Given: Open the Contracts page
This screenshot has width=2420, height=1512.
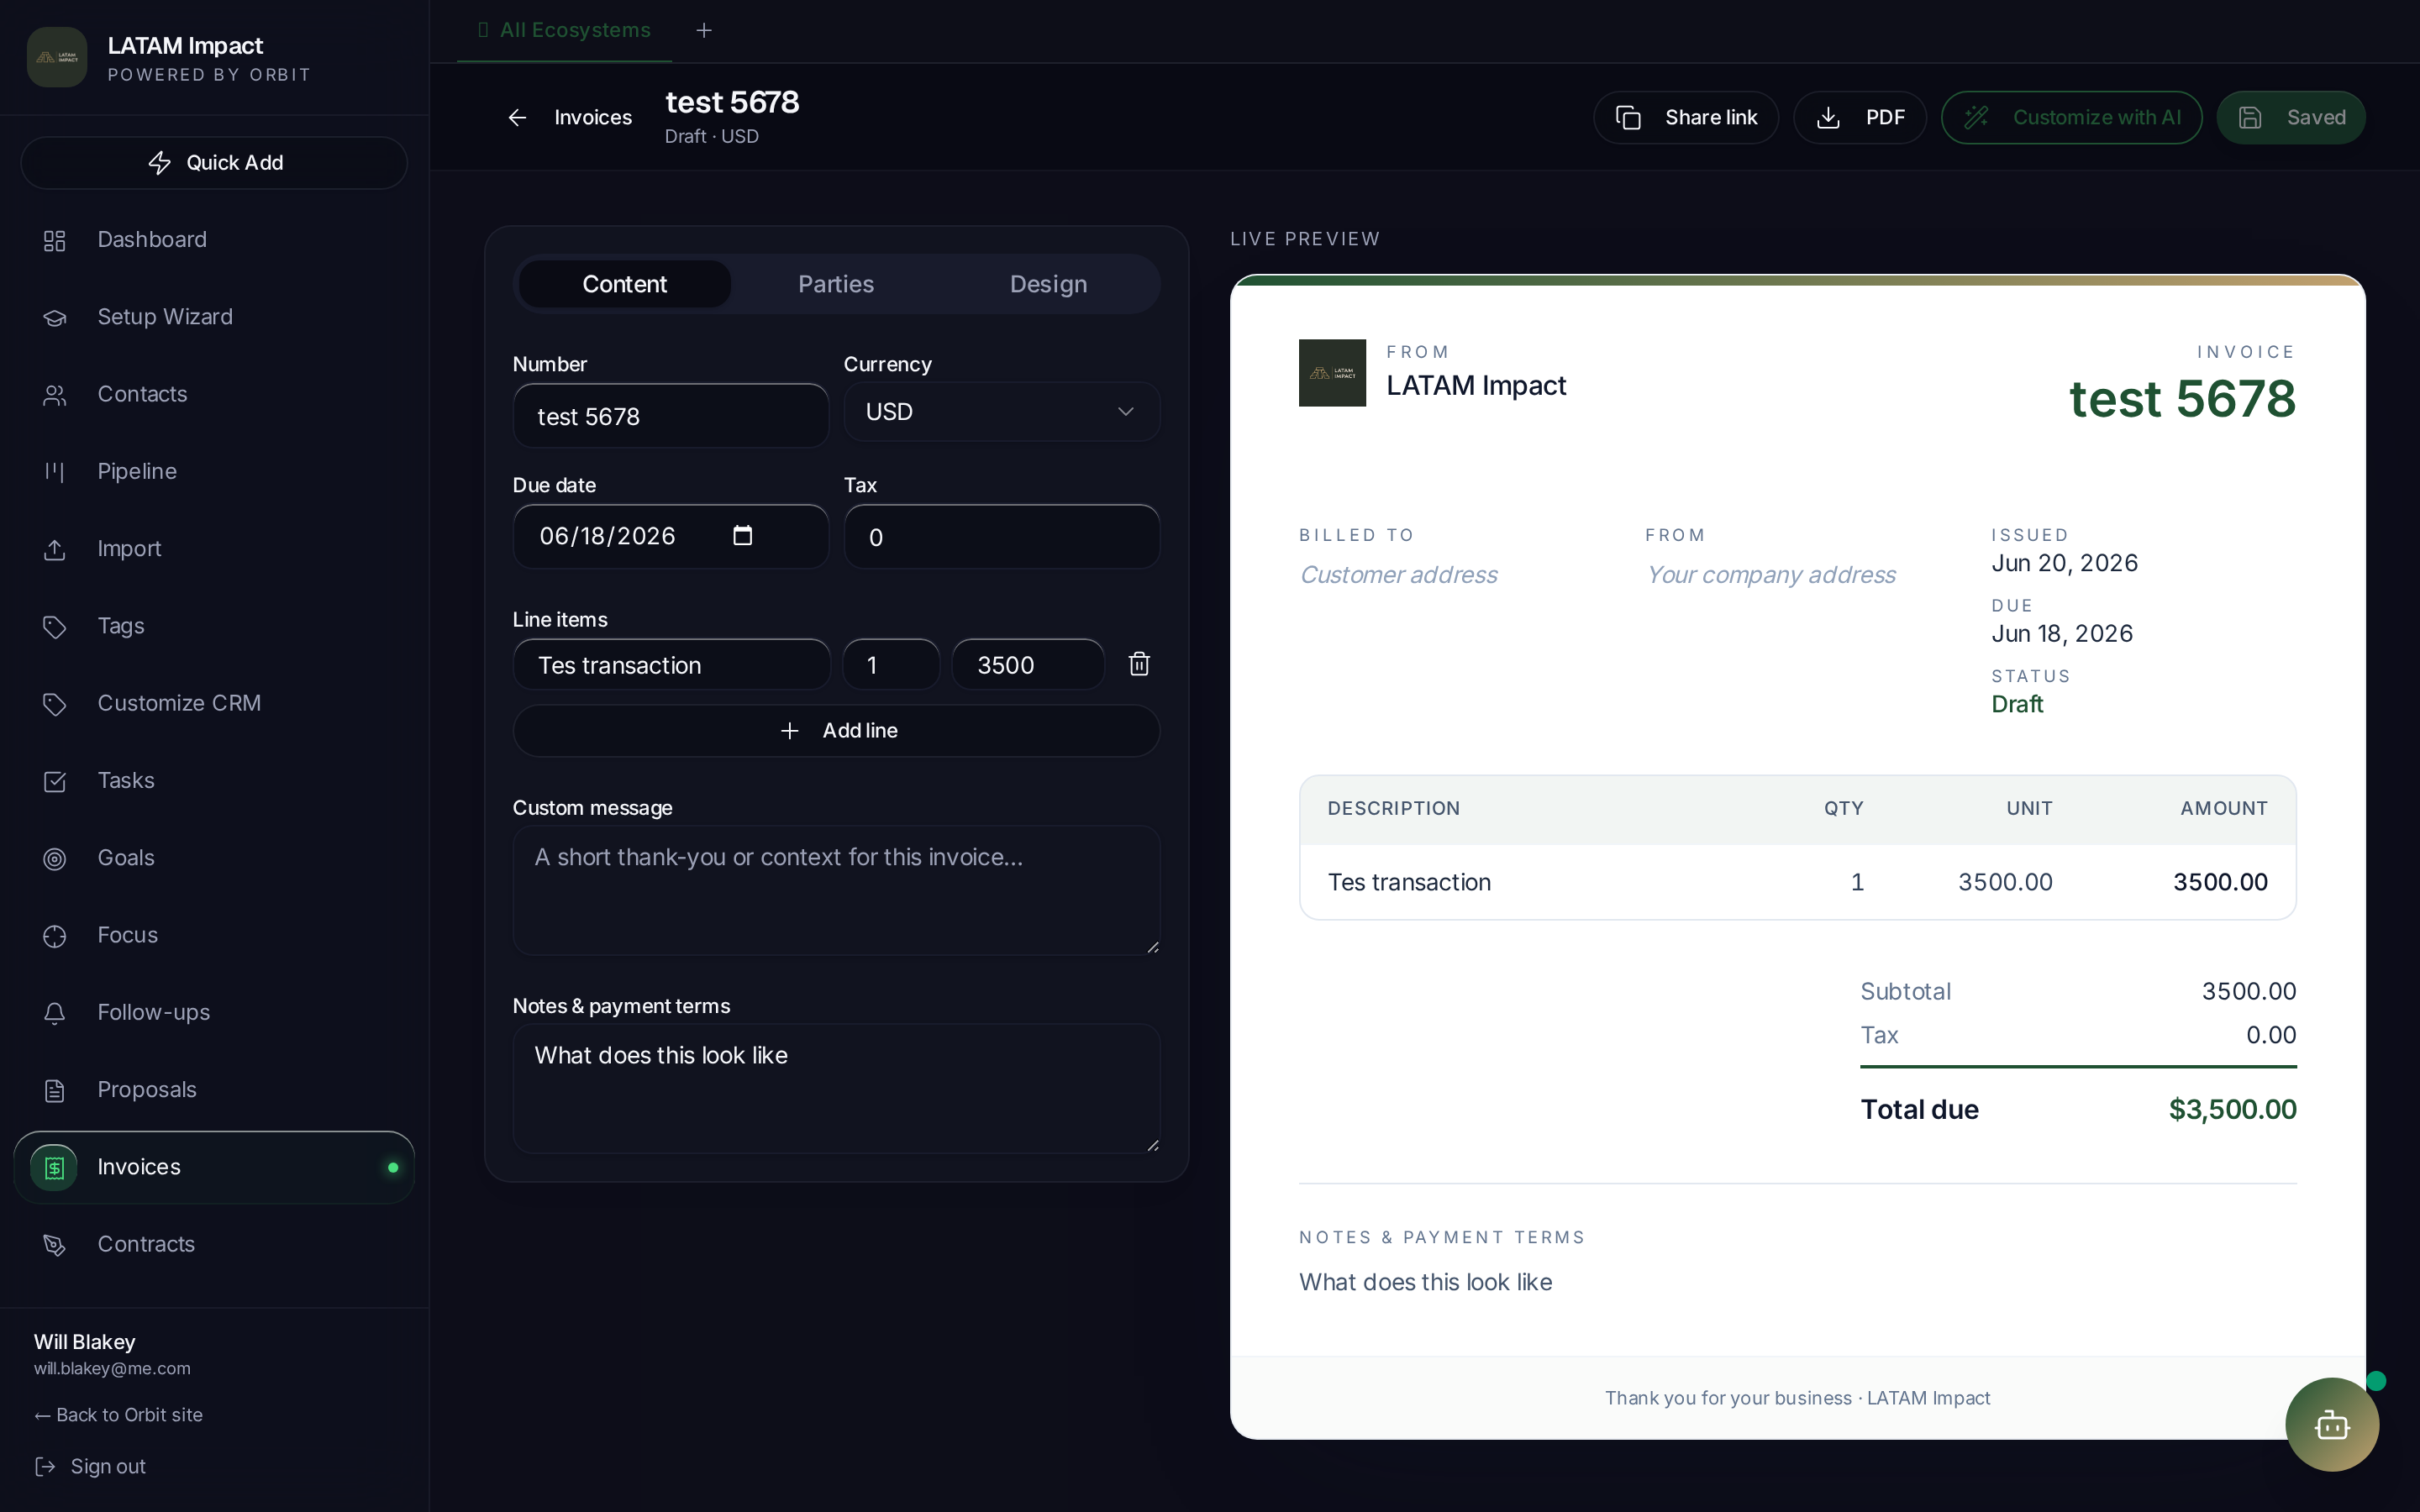Looking at the screenshot, I should tap(214, 1244).
